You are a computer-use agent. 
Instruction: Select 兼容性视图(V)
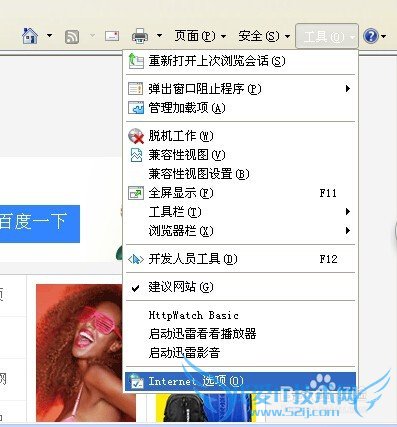240,155
